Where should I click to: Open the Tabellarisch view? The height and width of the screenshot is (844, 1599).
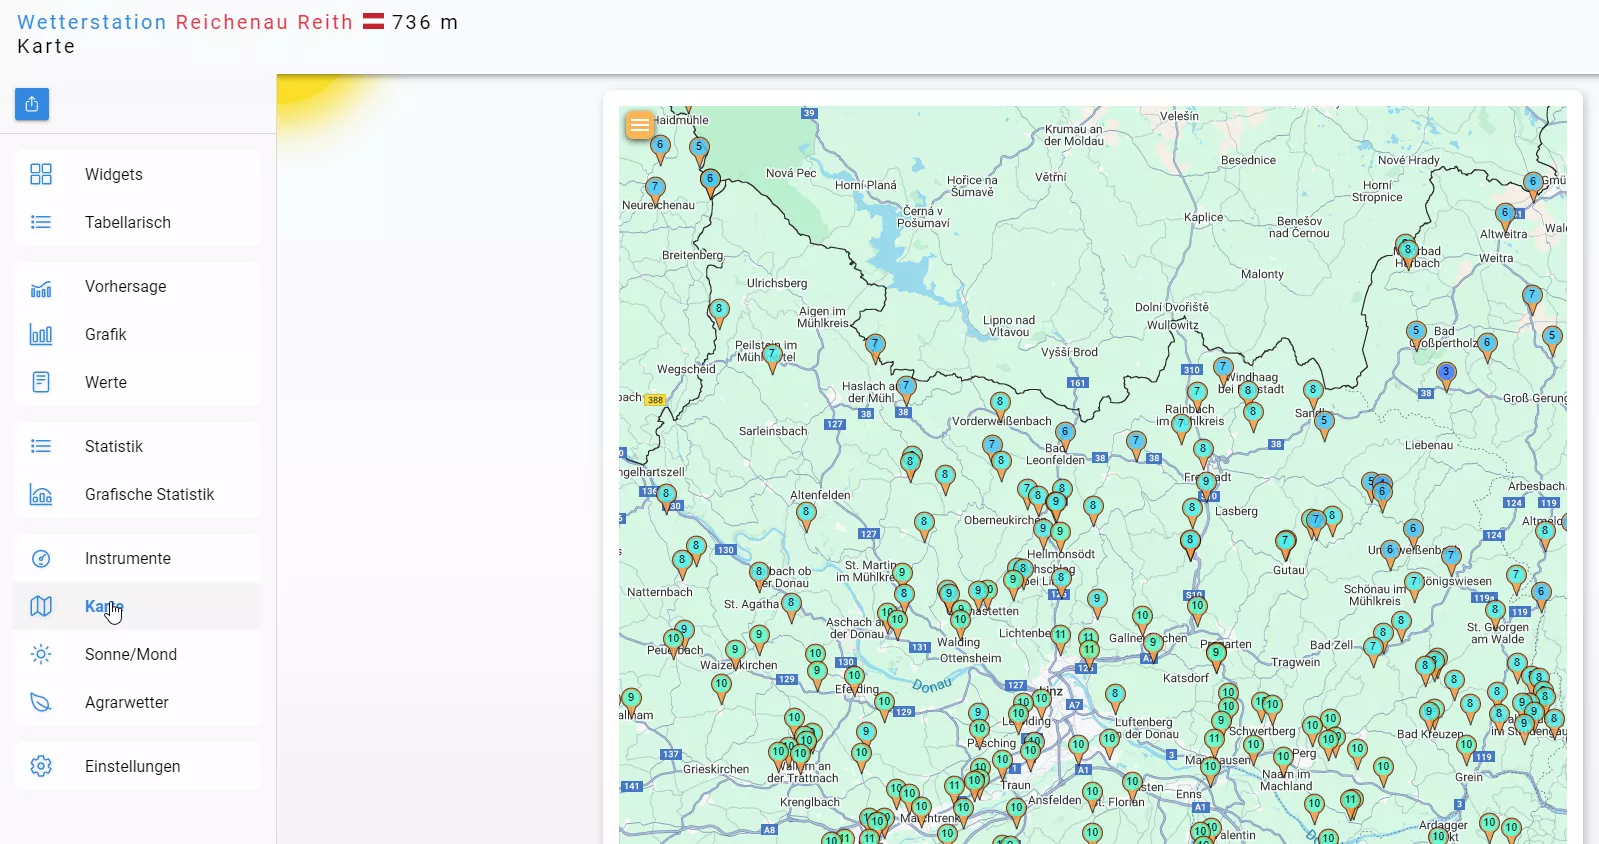(137, 222)
